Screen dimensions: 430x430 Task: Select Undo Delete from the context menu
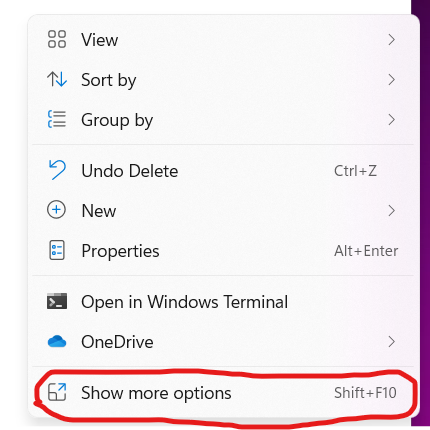223,171
